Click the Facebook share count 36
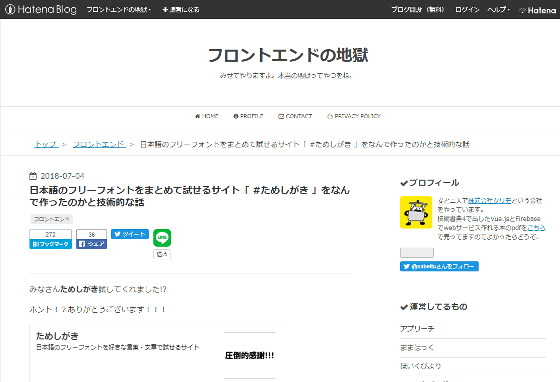This screenshot has height=382, width=560. 91,234
